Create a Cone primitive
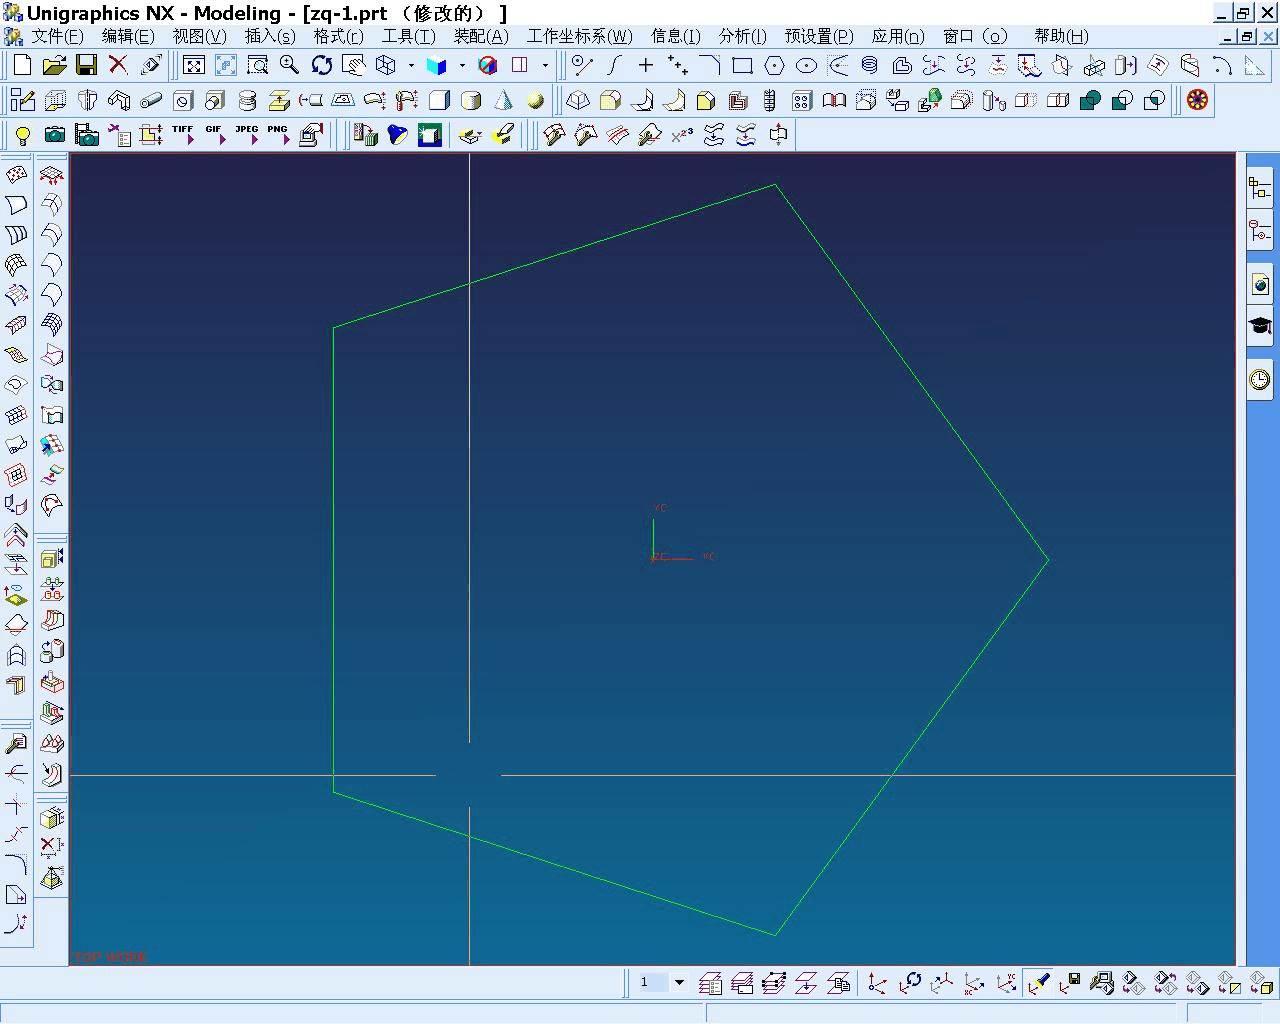 503,100
